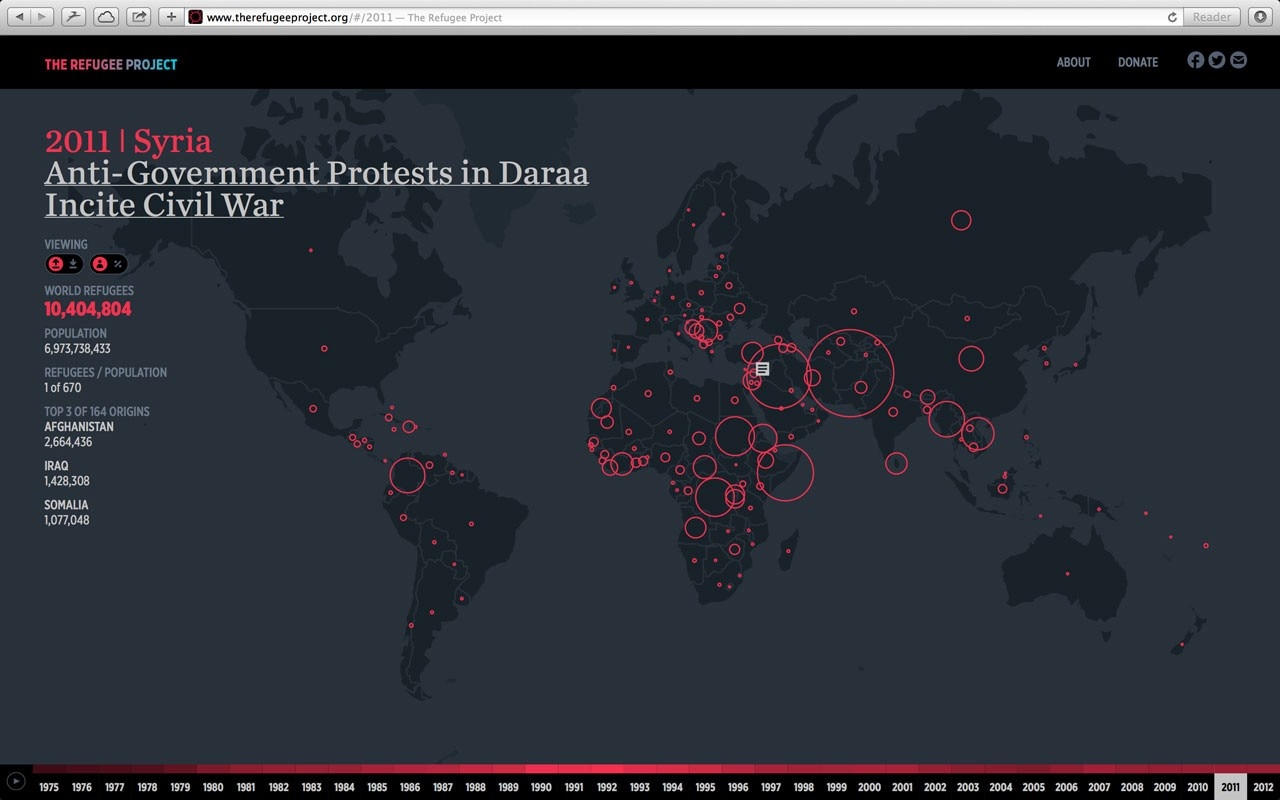
Task: Reload the page with the refresh icon
Action: [1172, 17]
